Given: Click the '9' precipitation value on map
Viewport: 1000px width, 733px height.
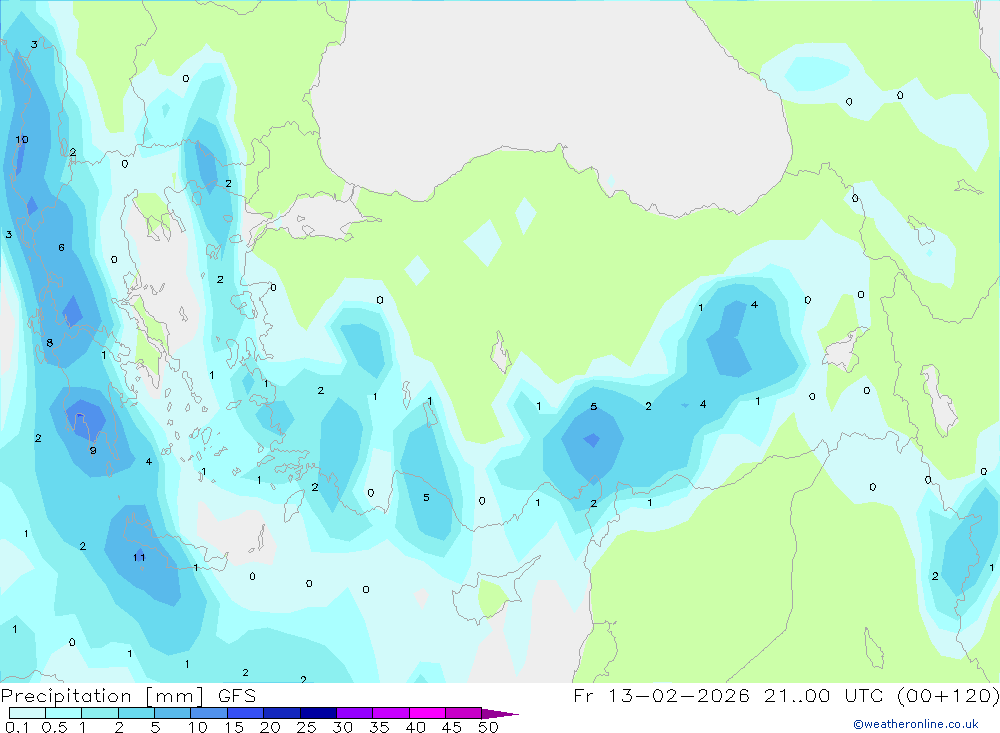Looking at the screenshot, I should point(93,450).
